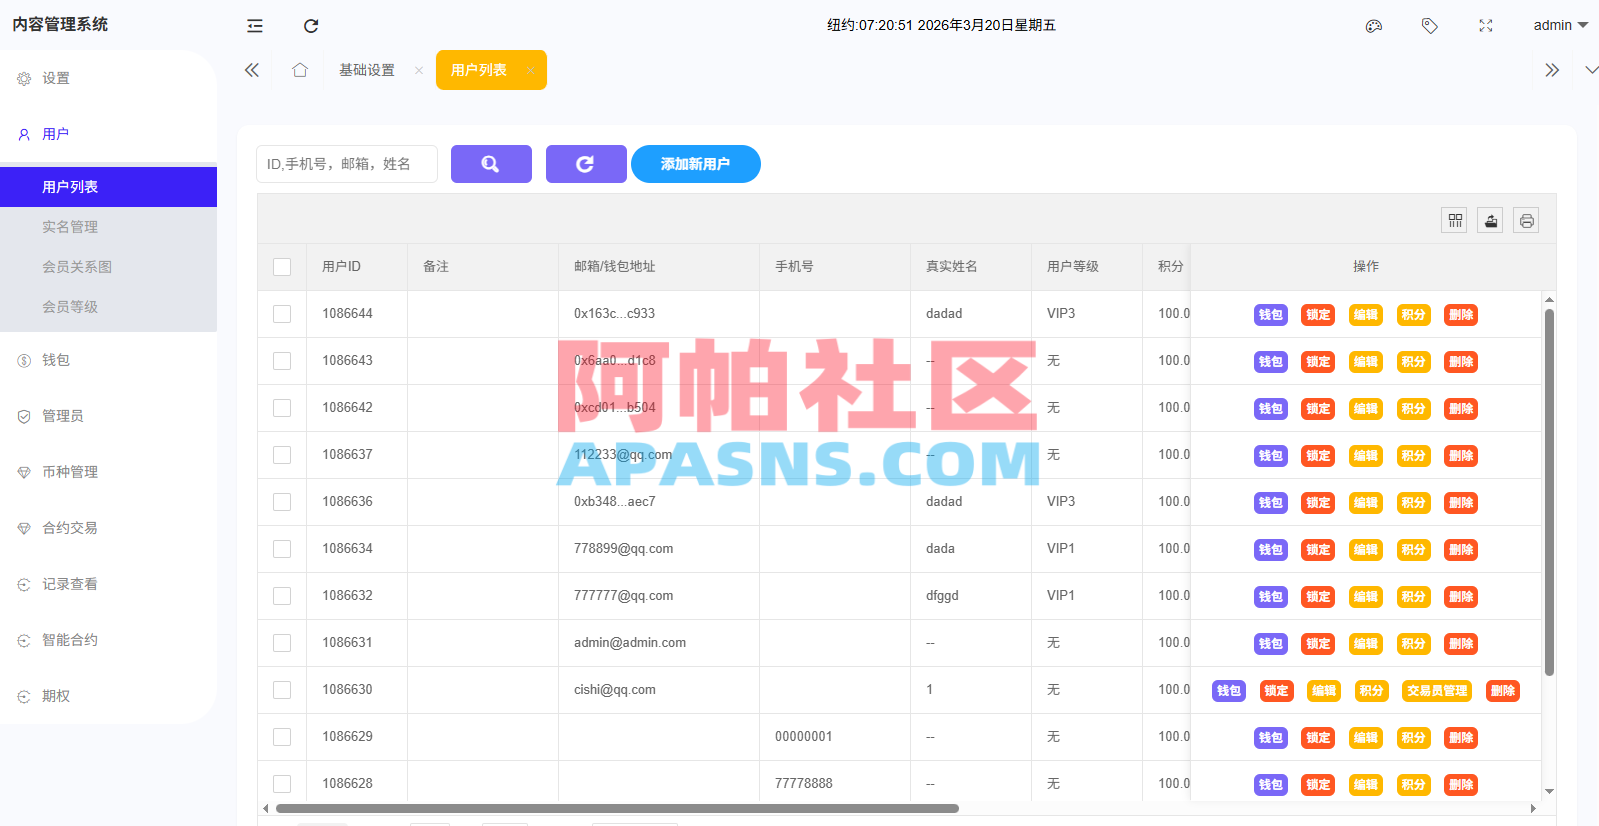1599x826 pixels.
Task: Print the table using the printer icon
Action: coord(1526,220)
